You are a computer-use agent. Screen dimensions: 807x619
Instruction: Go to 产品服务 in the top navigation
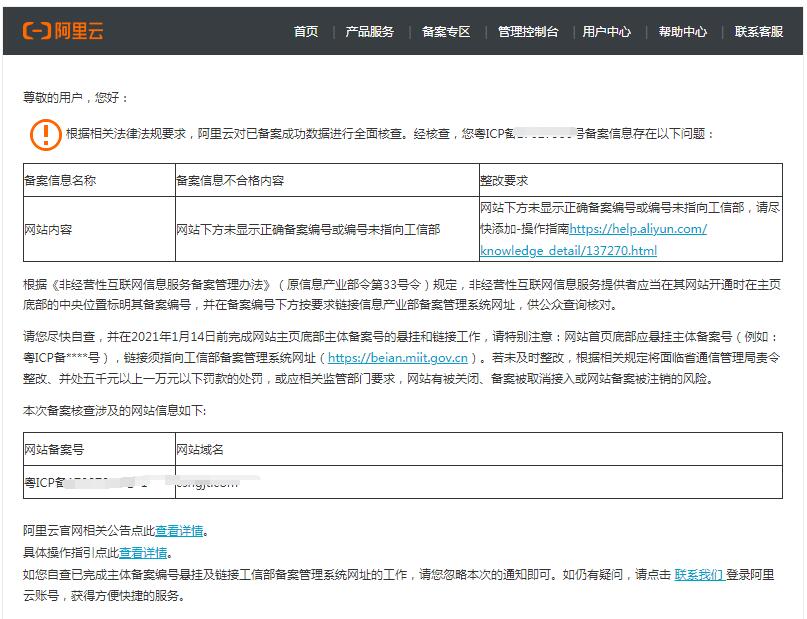(x=370, y=32)
